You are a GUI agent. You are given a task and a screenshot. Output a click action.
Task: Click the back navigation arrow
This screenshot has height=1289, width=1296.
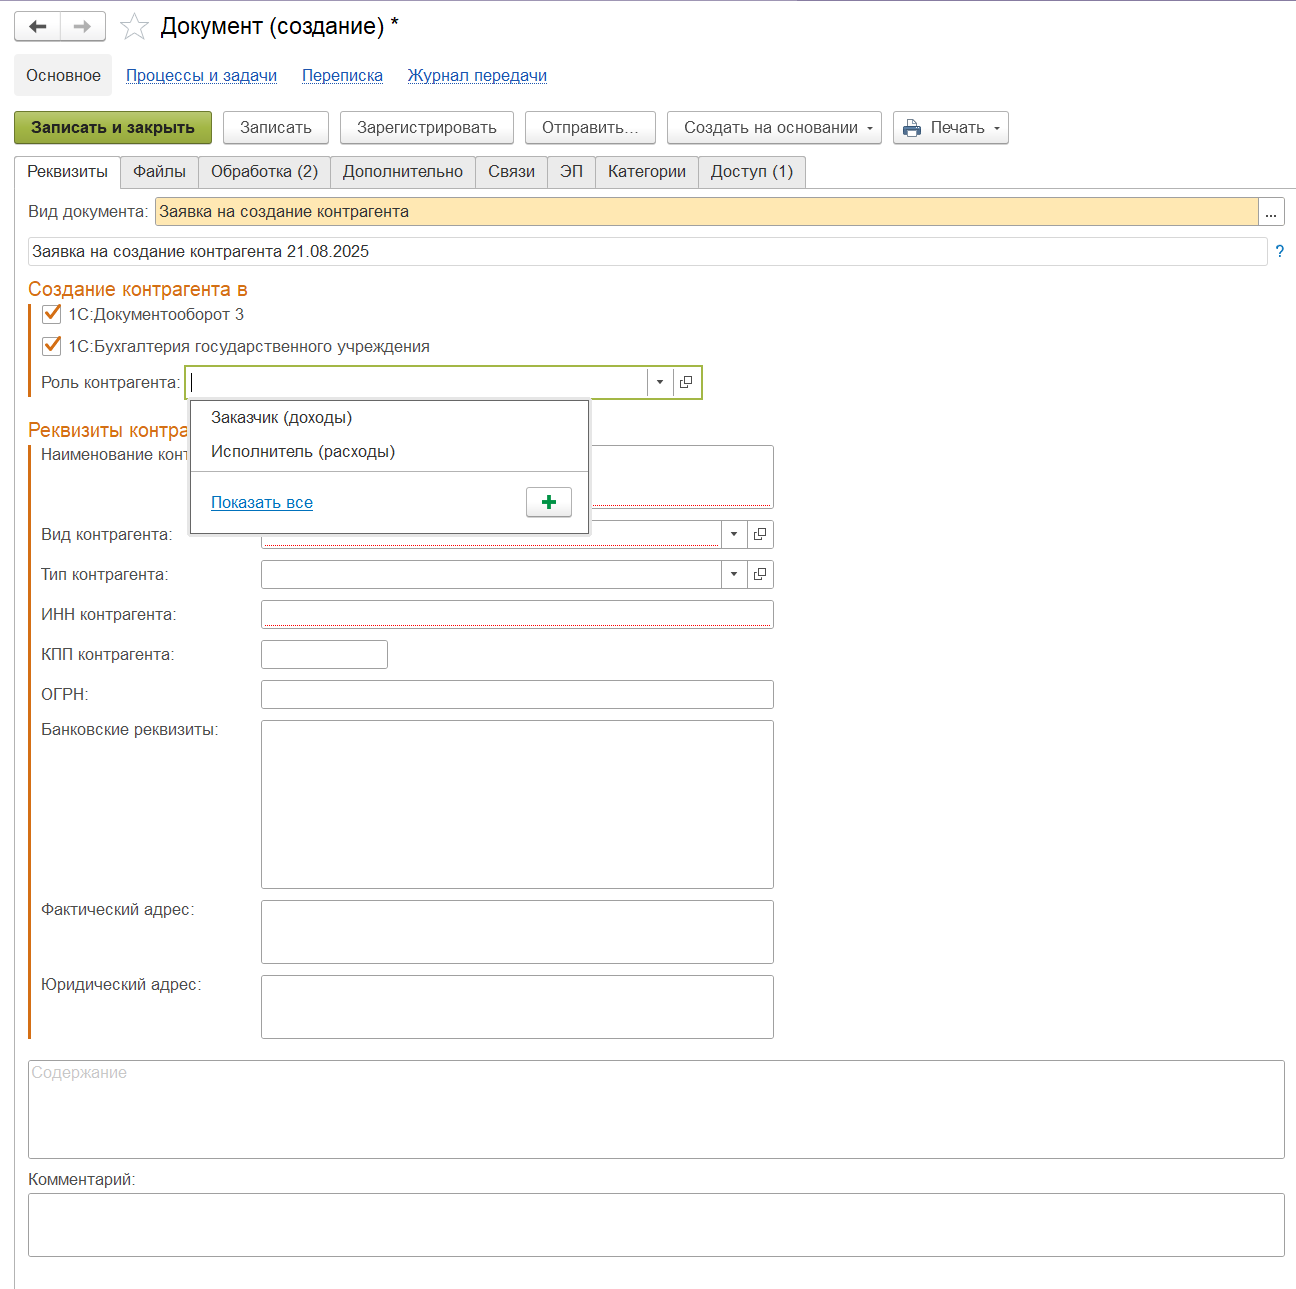38,27
